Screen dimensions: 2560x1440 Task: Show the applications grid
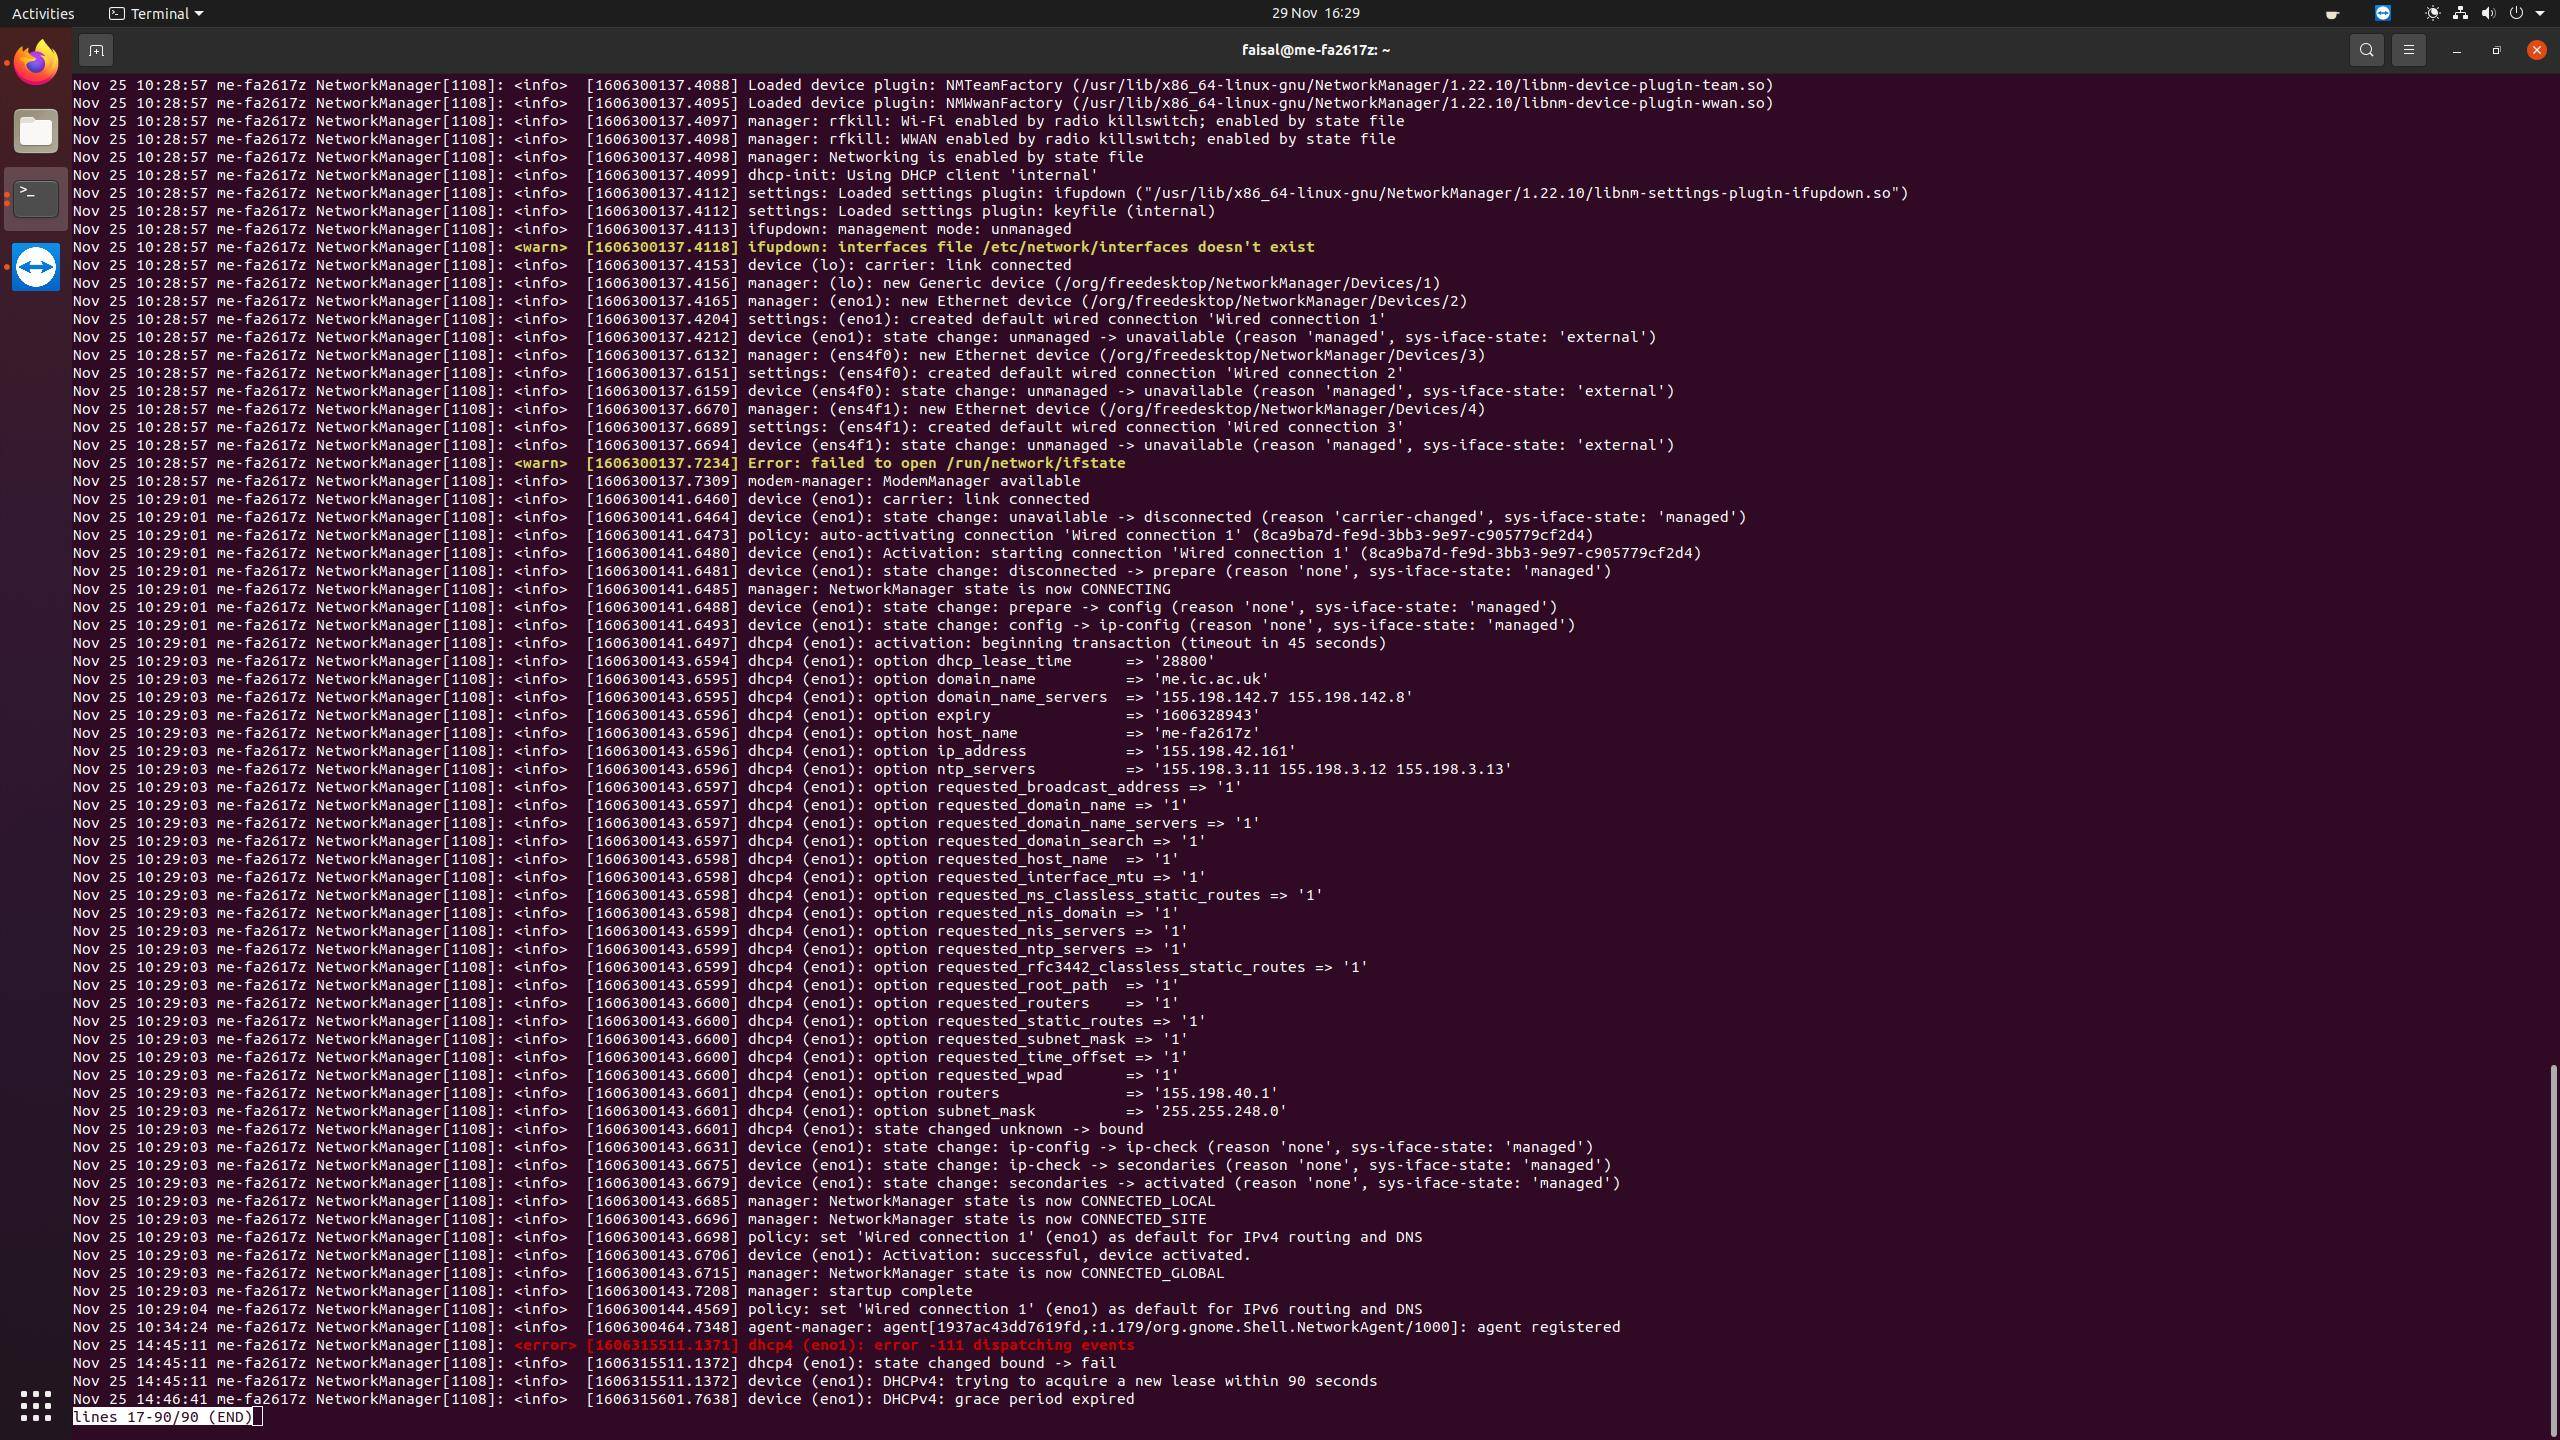coord(36,1405)
